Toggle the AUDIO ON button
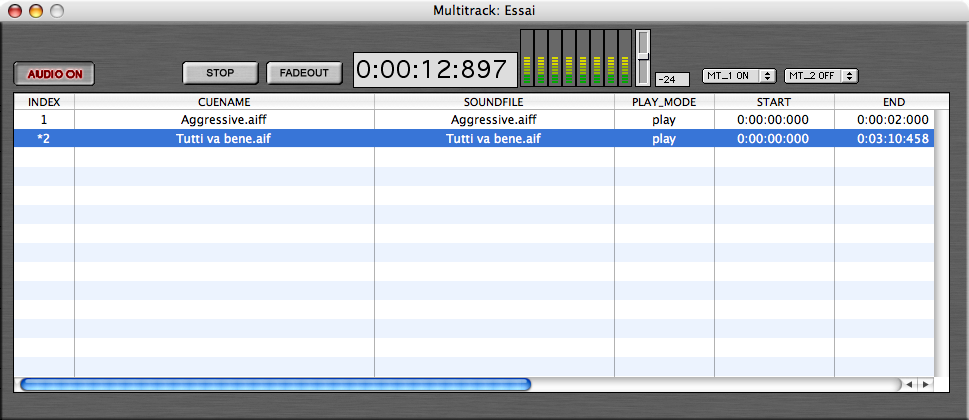The image size is (969, 420). point(54,74)
